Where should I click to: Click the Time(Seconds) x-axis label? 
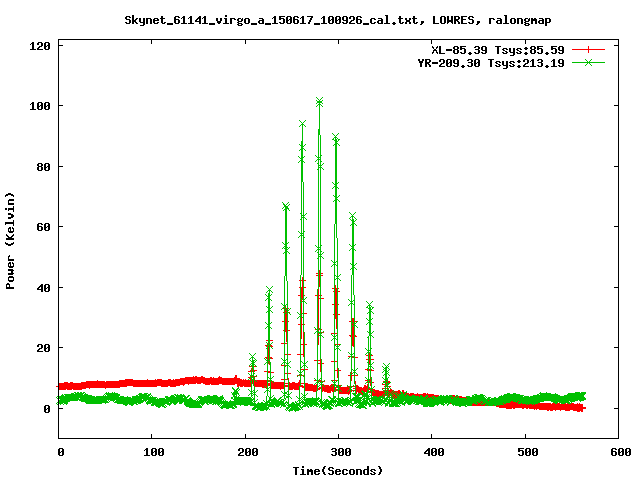pyautogui.click(x=337, y=470)
